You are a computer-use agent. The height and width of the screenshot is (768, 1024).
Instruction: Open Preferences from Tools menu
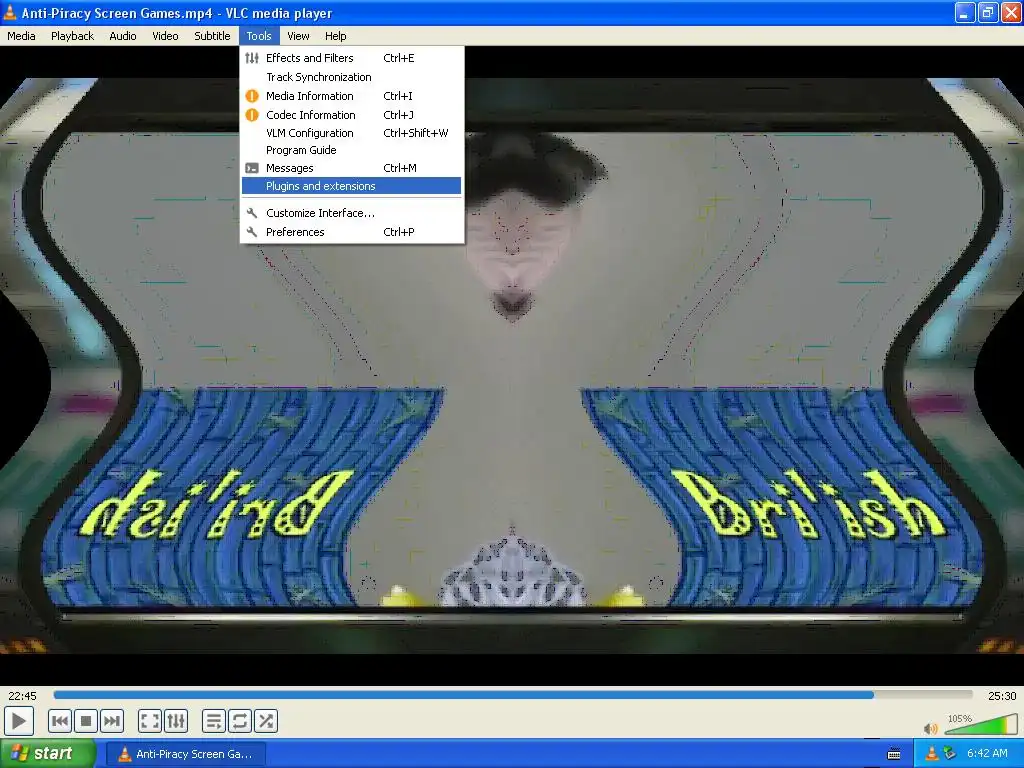coord(351,232)
